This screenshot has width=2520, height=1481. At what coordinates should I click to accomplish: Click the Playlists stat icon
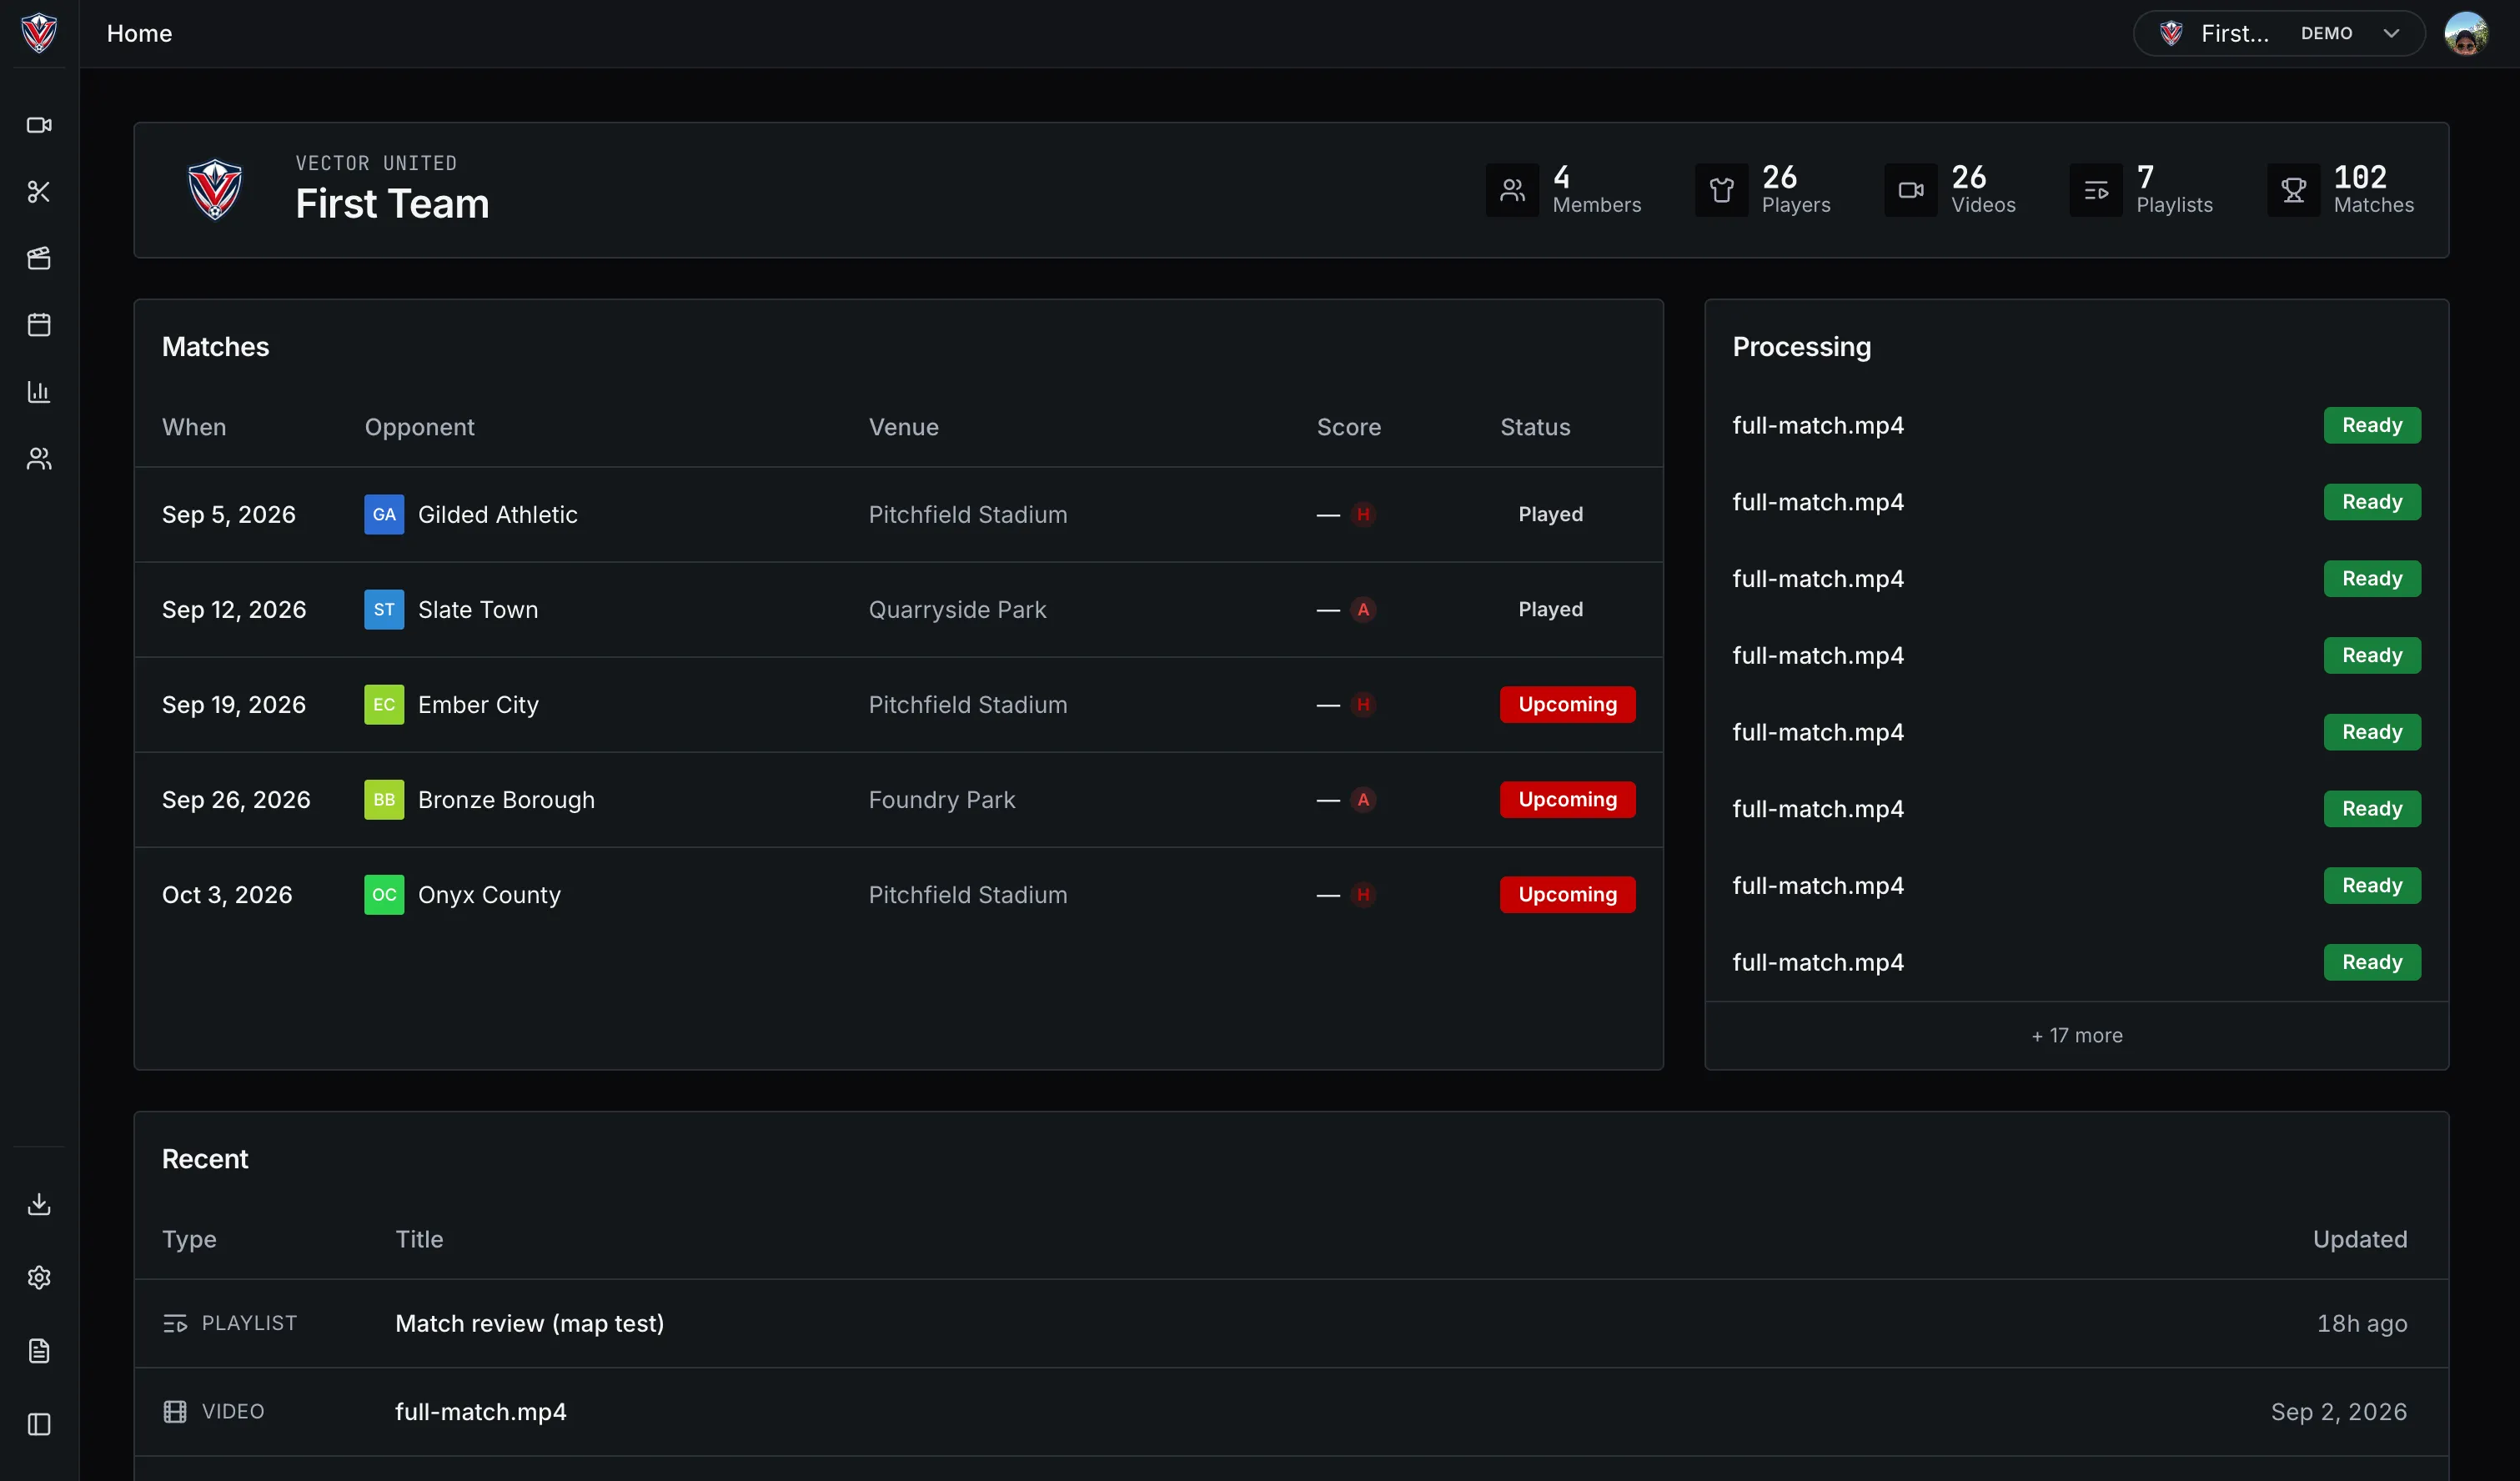click(2096, 190)
